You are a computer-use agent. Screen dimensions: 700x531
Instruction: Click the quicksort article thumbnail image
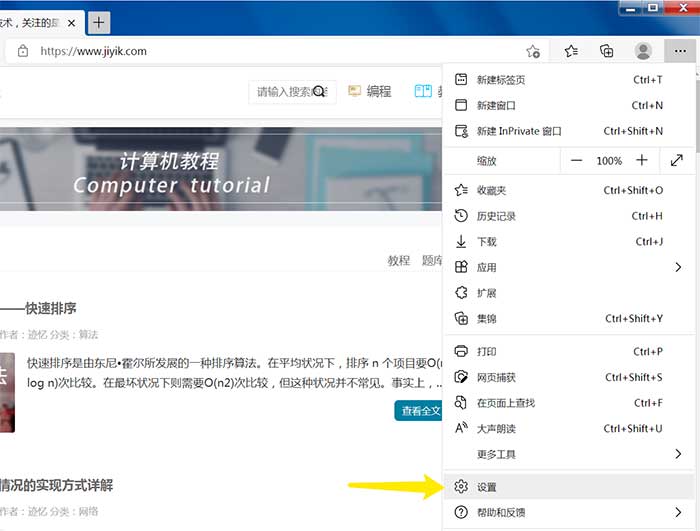[7, 393]
